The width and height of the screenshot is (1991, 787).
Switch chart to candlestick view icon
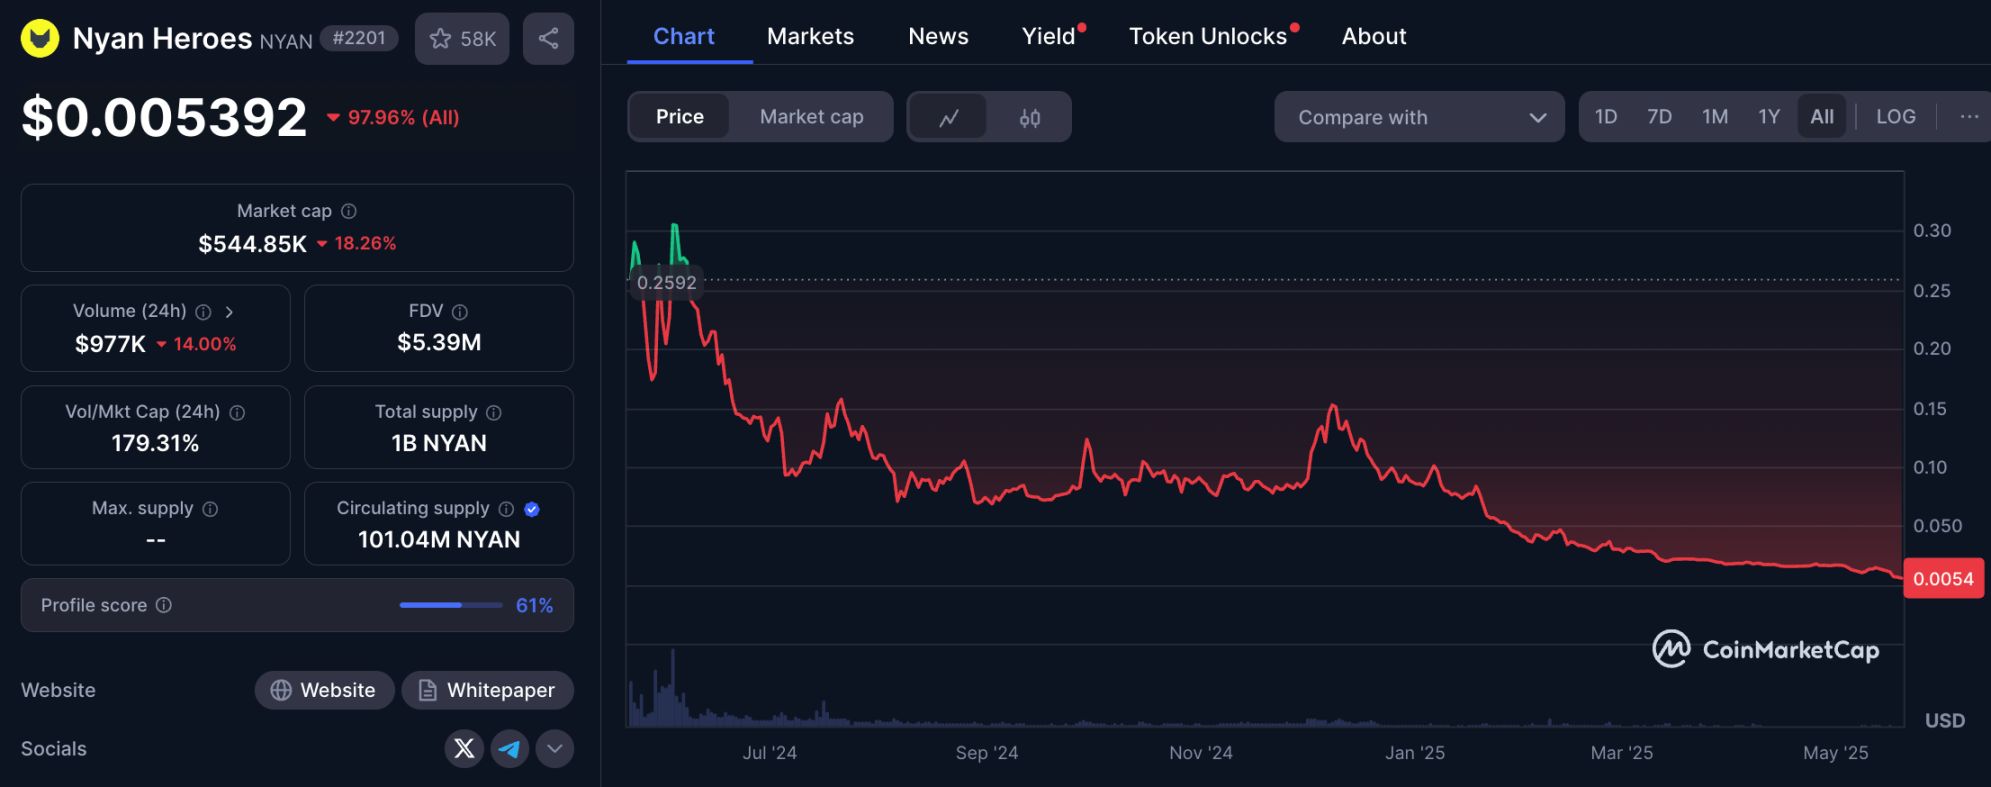coord(1029,118)
